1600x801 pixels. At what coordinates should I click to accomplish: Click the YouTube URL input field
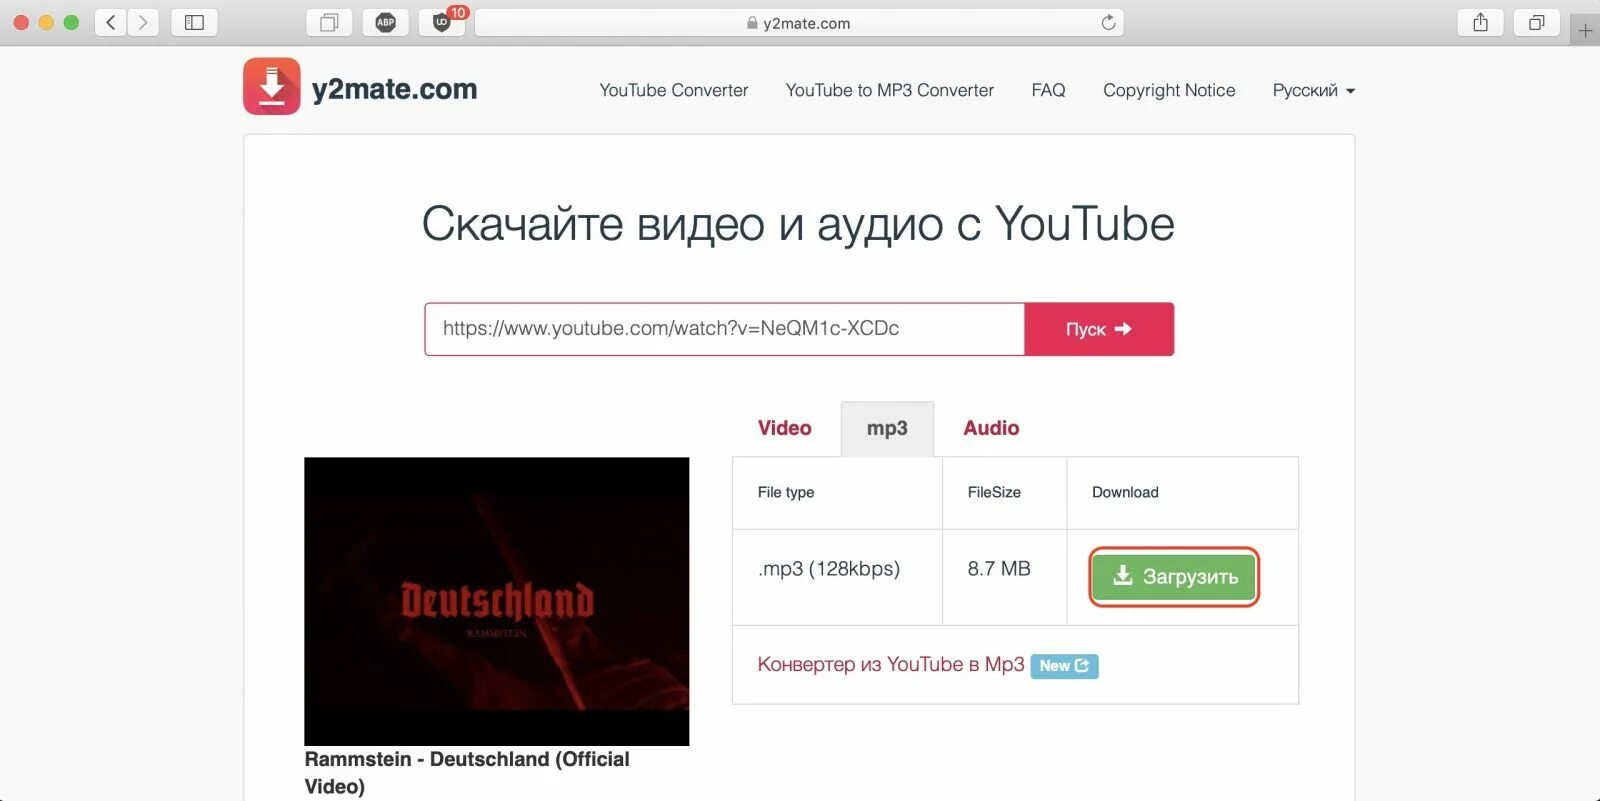[725, 329]
